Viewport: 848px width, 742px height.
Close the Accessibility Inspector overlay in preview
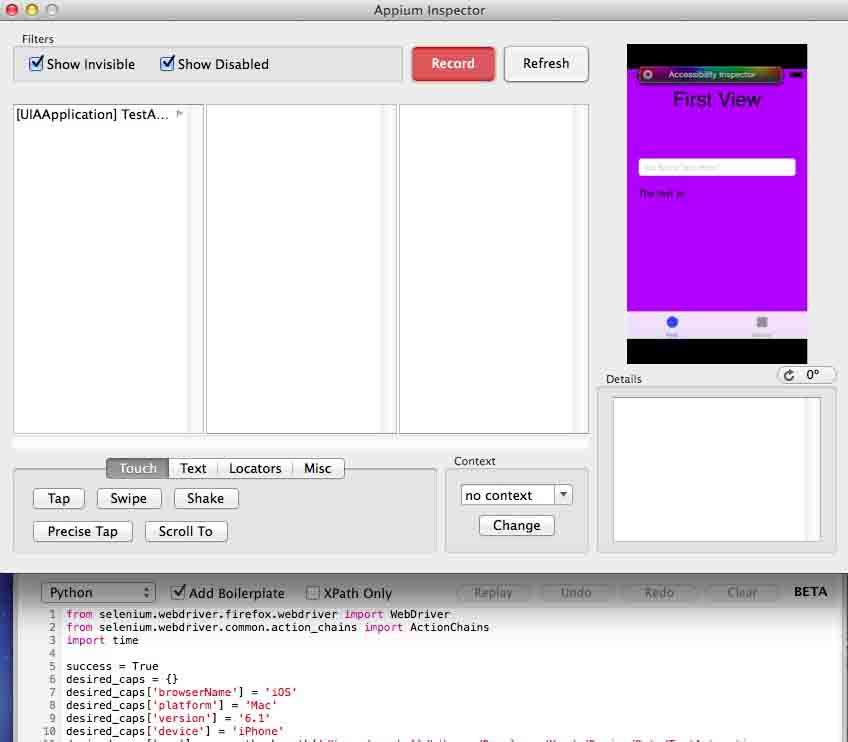click(x=648, y=75)
